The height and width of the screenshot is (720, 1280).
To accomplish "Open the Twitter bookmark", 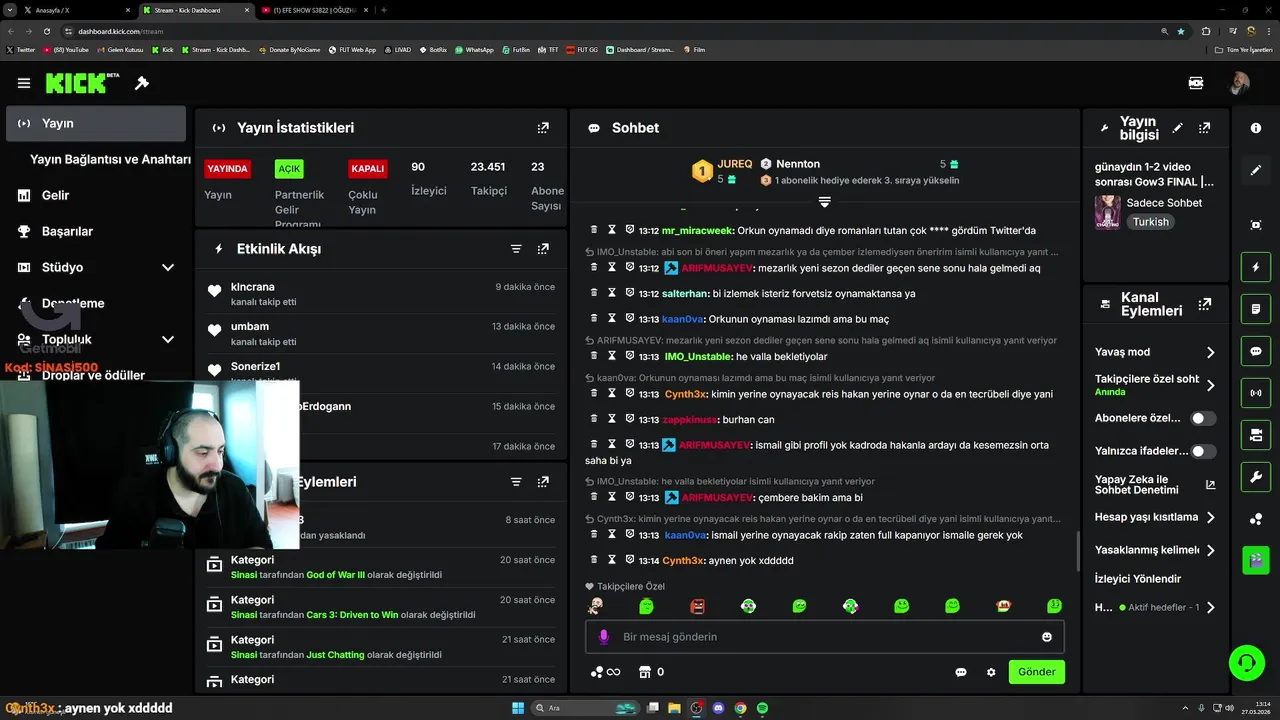I will 20,49.
